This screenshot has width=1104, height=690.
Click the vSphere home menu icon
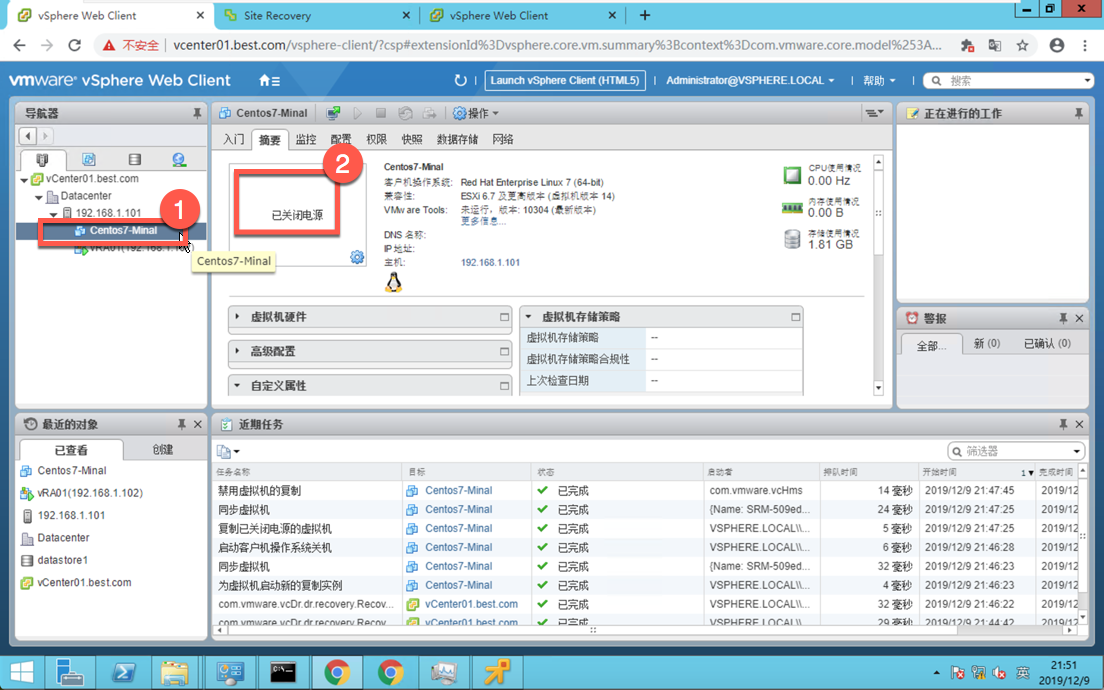click(270, 80)
